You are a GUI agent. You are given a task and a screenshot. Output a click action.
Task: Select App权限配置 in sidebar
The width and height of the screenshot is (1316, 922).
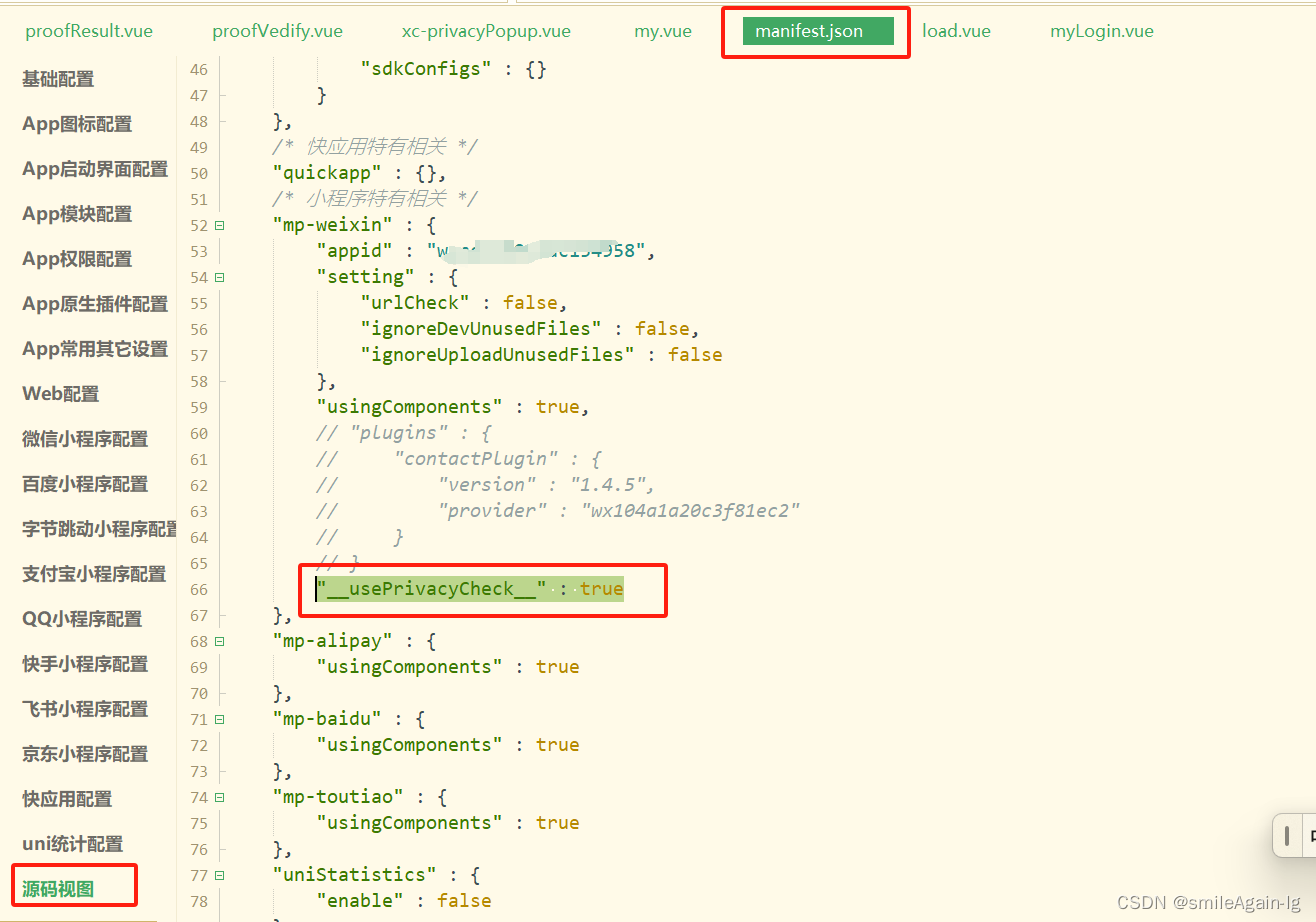[x=77, y=259]
